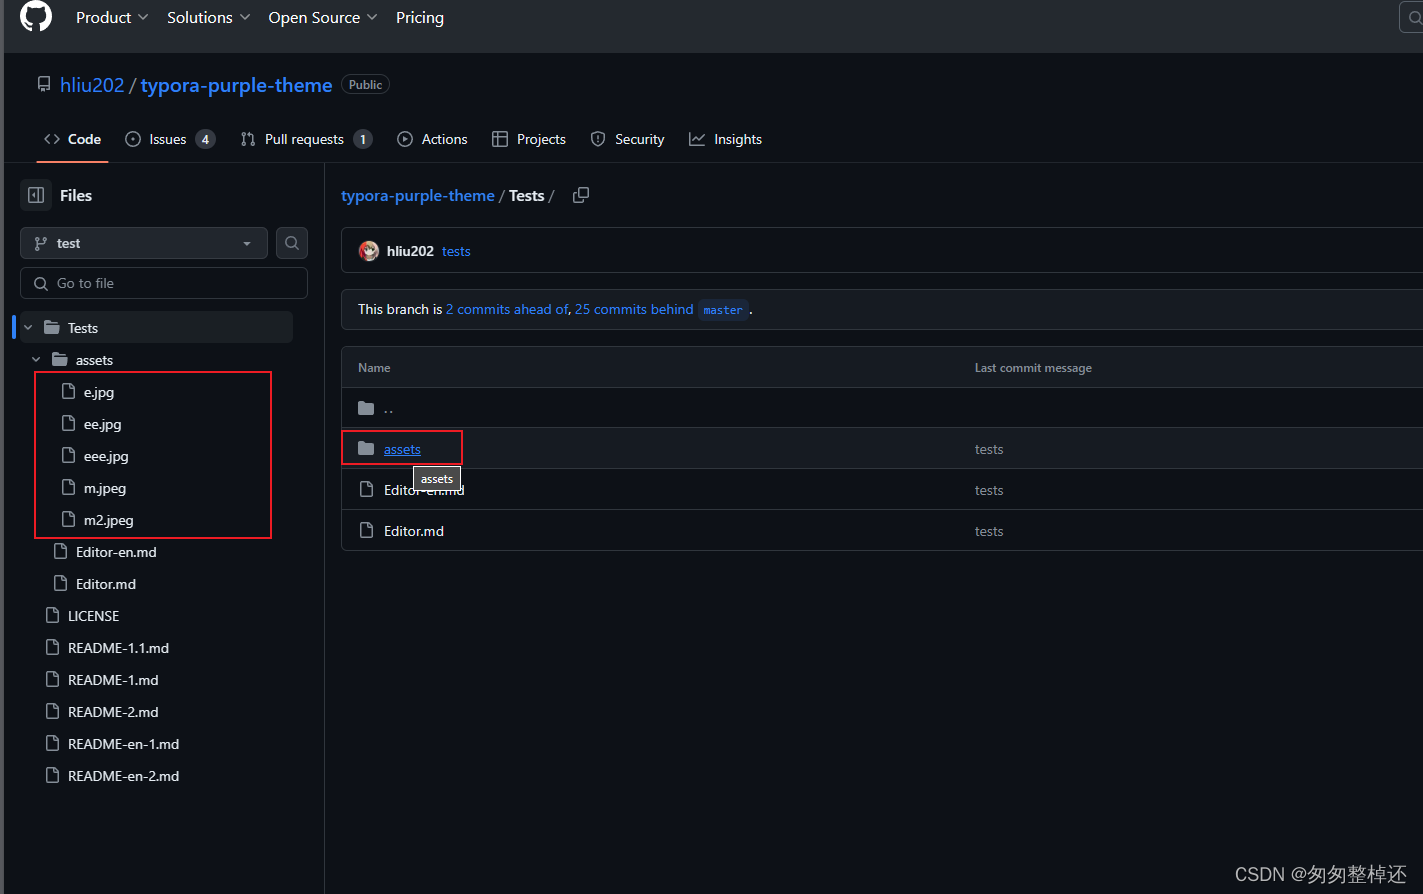This screenshot has width=1423, height=894.
Task: Open hliu202 owner link
Action: pos(92,85)
